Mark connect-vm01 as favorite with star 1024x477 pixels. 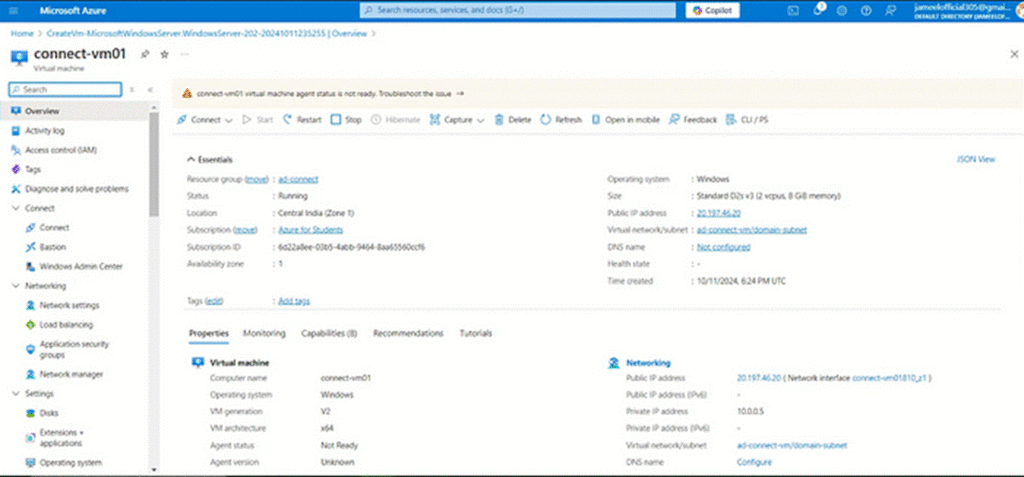point(163,54)
